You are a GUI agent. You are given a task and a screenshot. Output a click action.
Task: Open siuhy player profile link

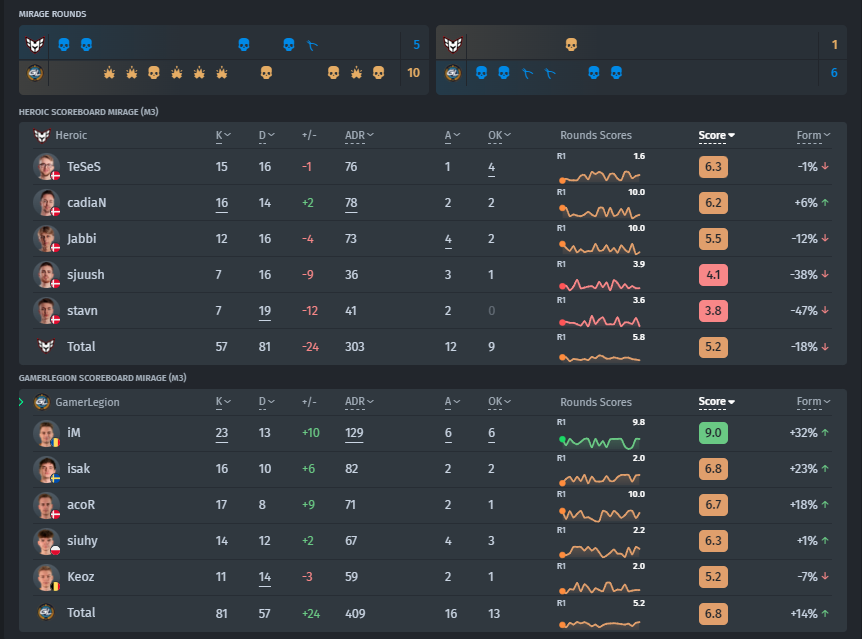[x=82, y=541]
